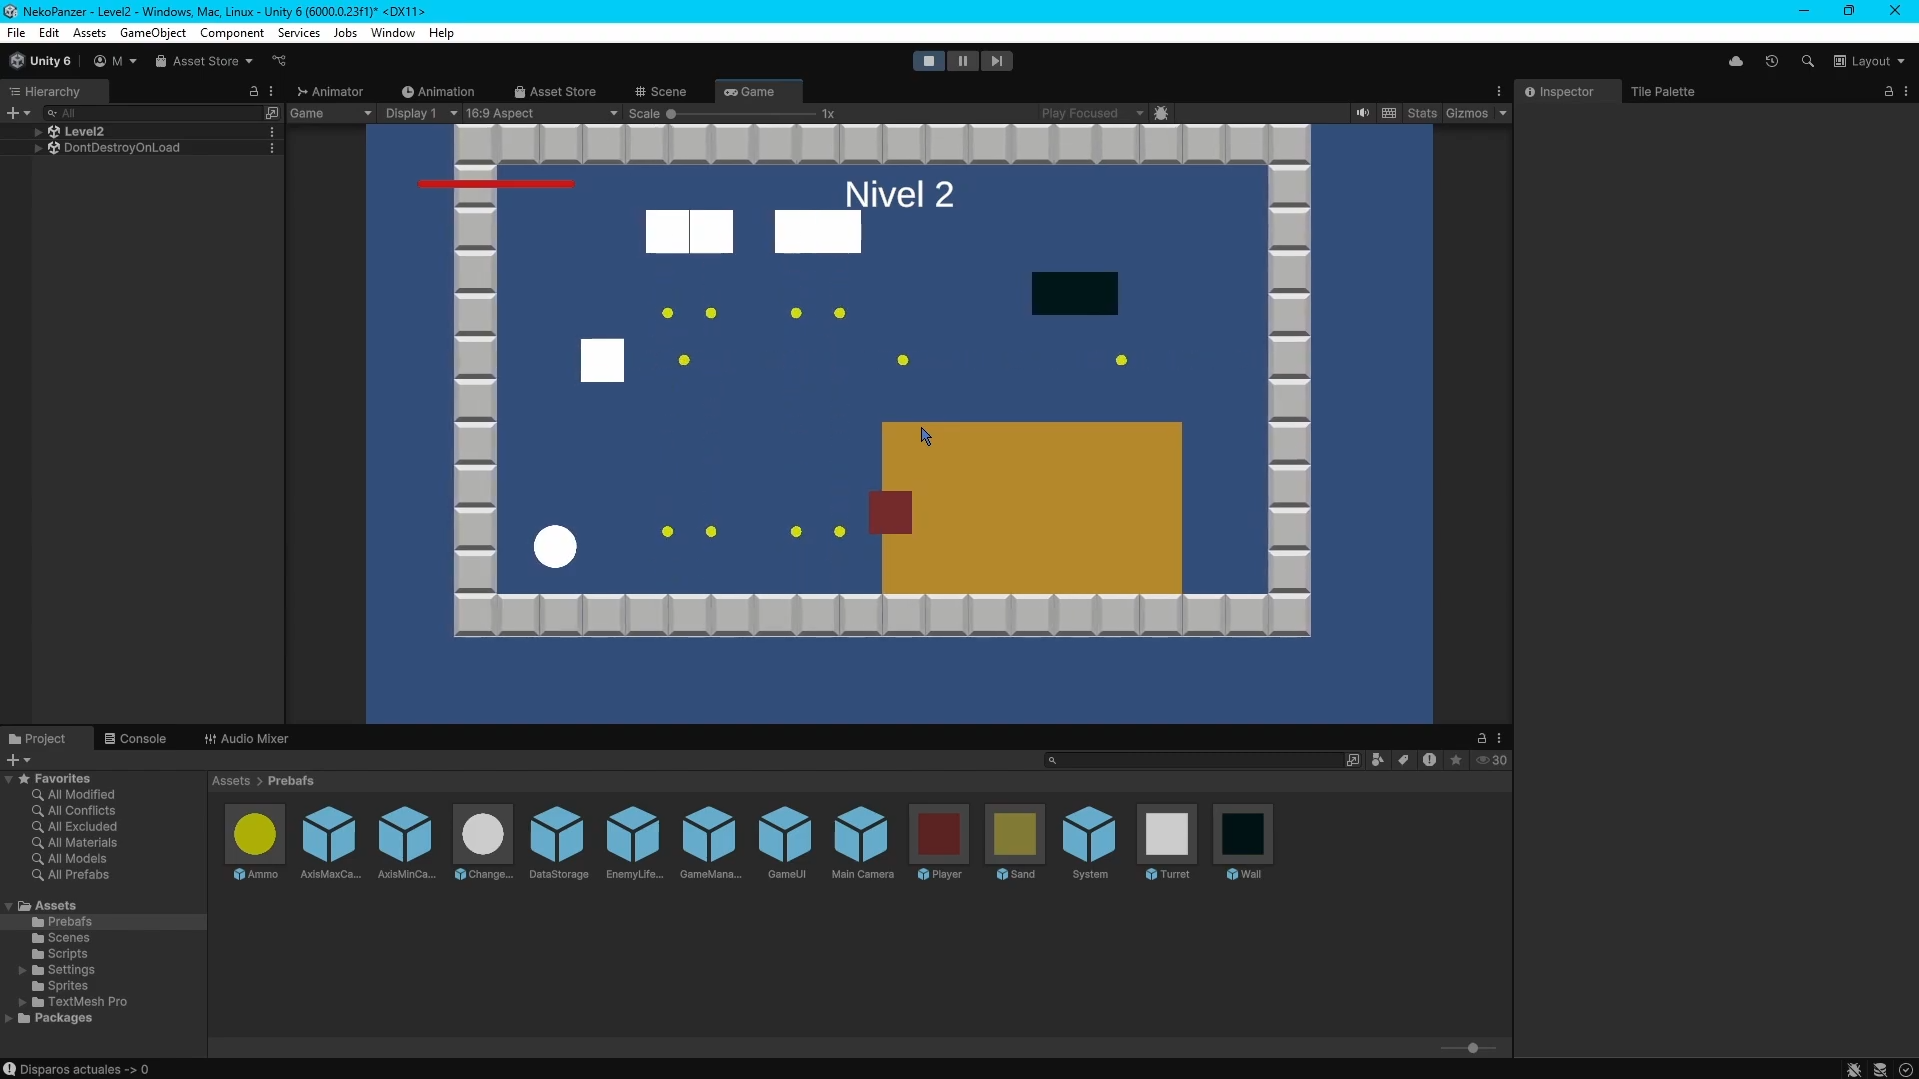Select the Turret prefab asset
Viewport: 1919px width, 1079px height.
tap(1166, 834)
